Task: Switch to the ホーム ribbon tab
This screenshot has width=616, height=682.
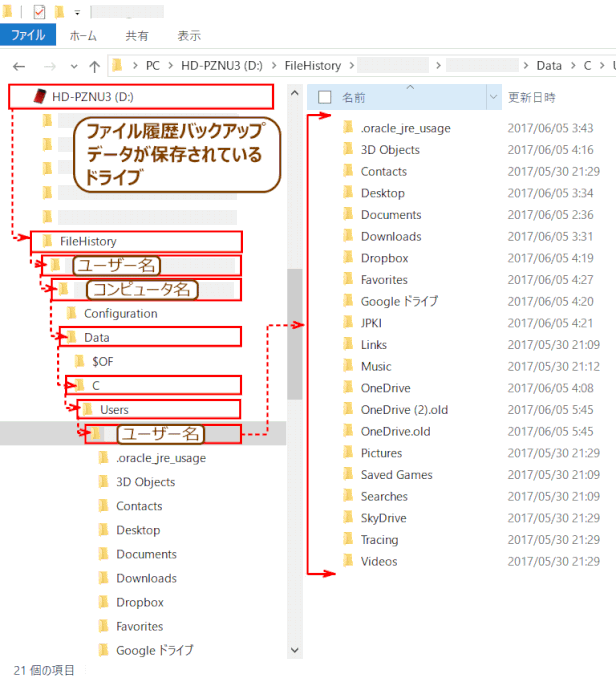Action: (83, 36)
